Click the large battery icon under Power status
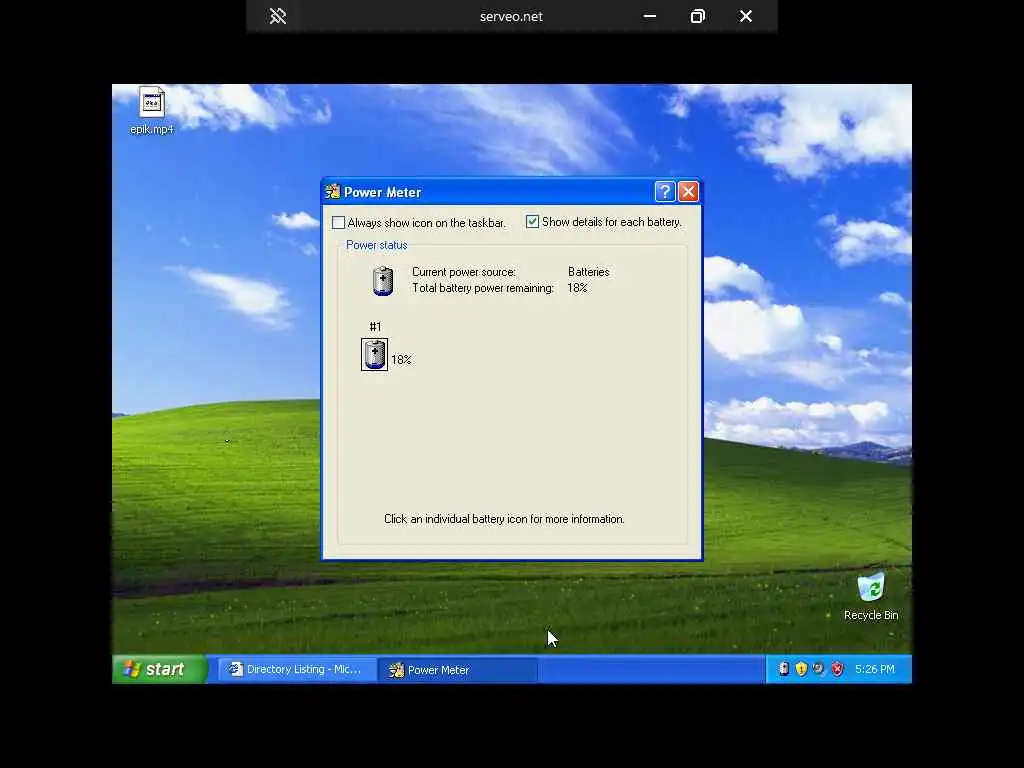The width and height of the screenshot is (1024, 768). [383, 281]
